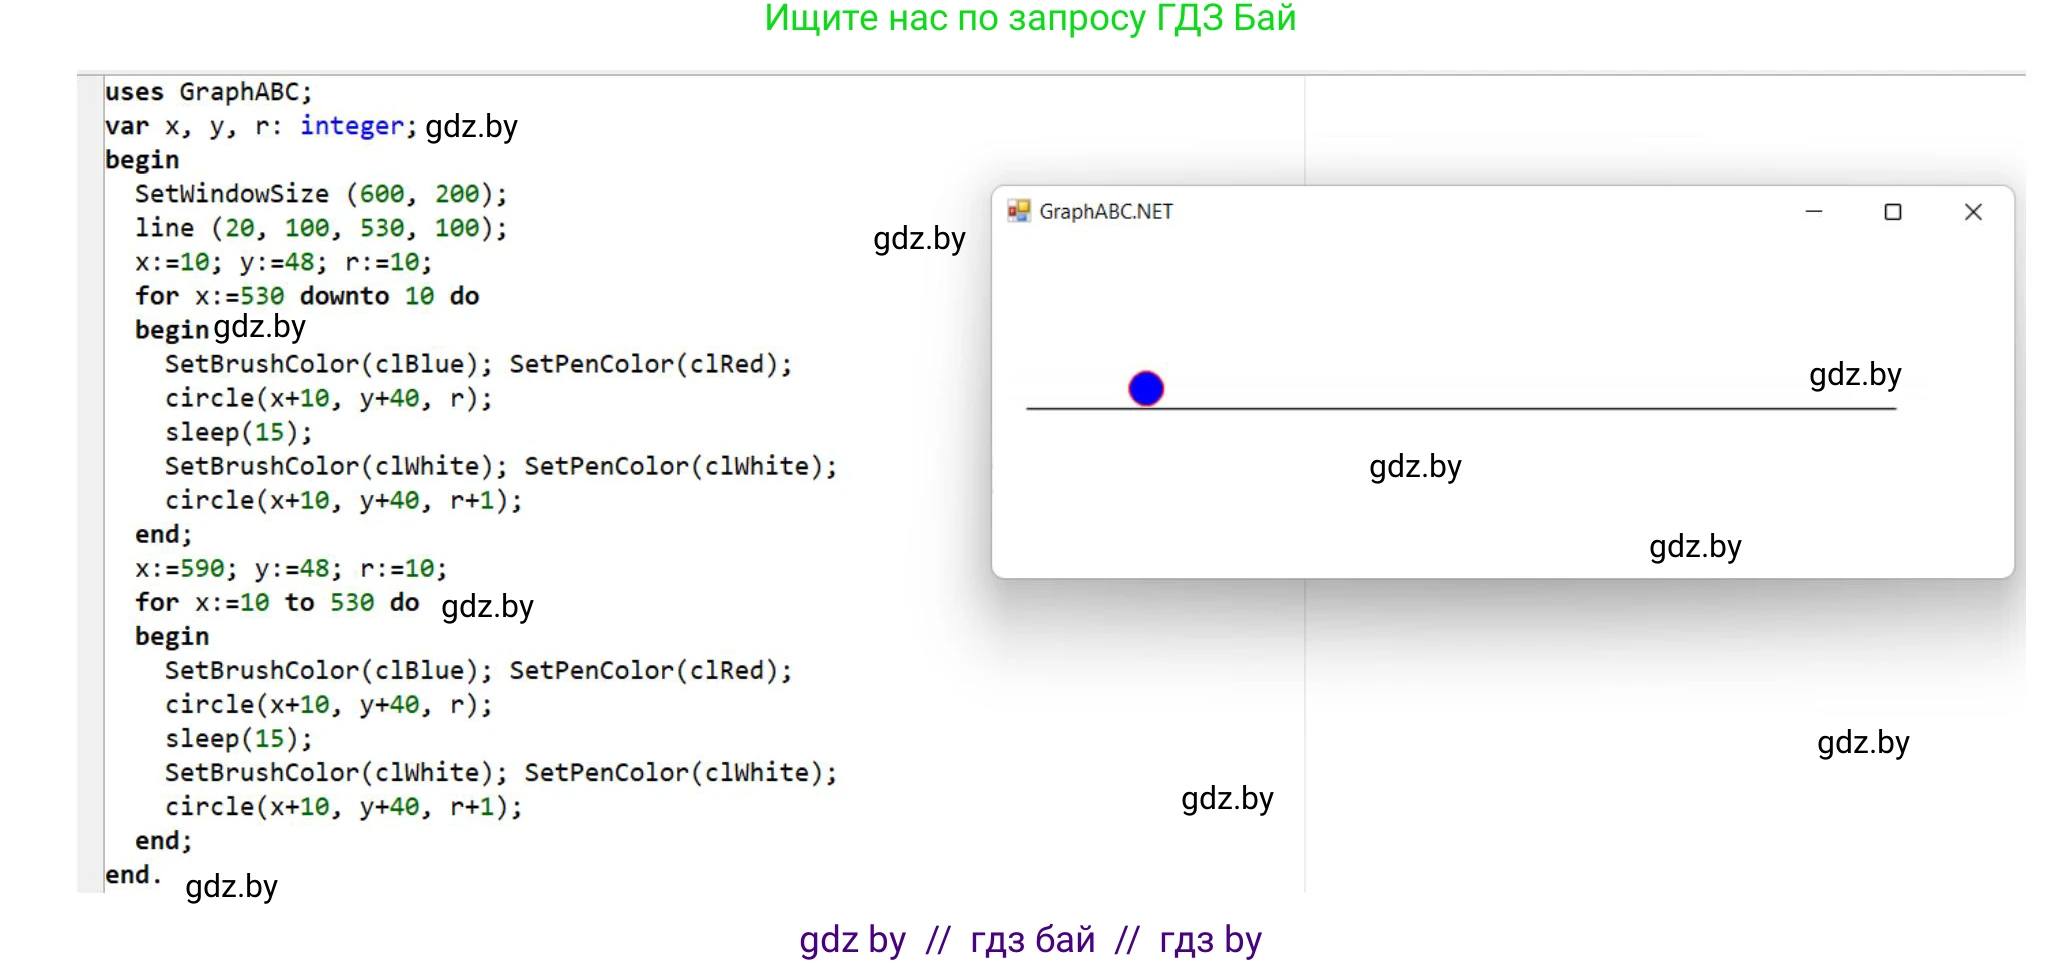Click the 'downto' keyword in the first loop

coord(344,296)
